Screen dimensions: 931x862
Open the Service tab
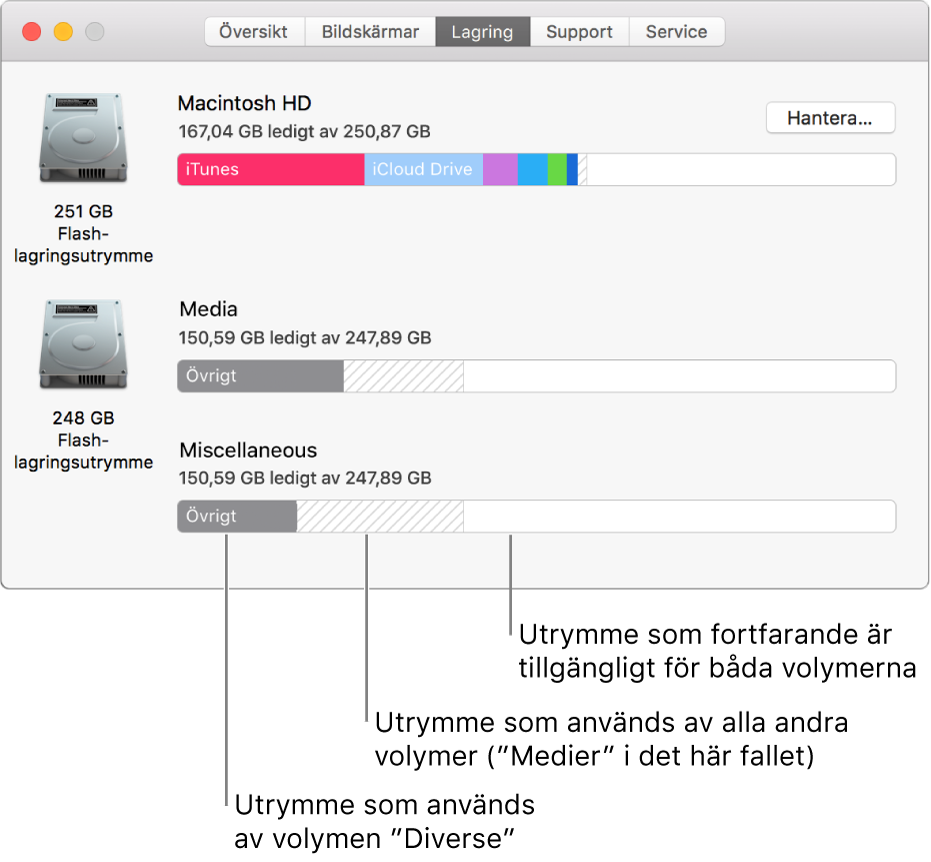[677, 31]
